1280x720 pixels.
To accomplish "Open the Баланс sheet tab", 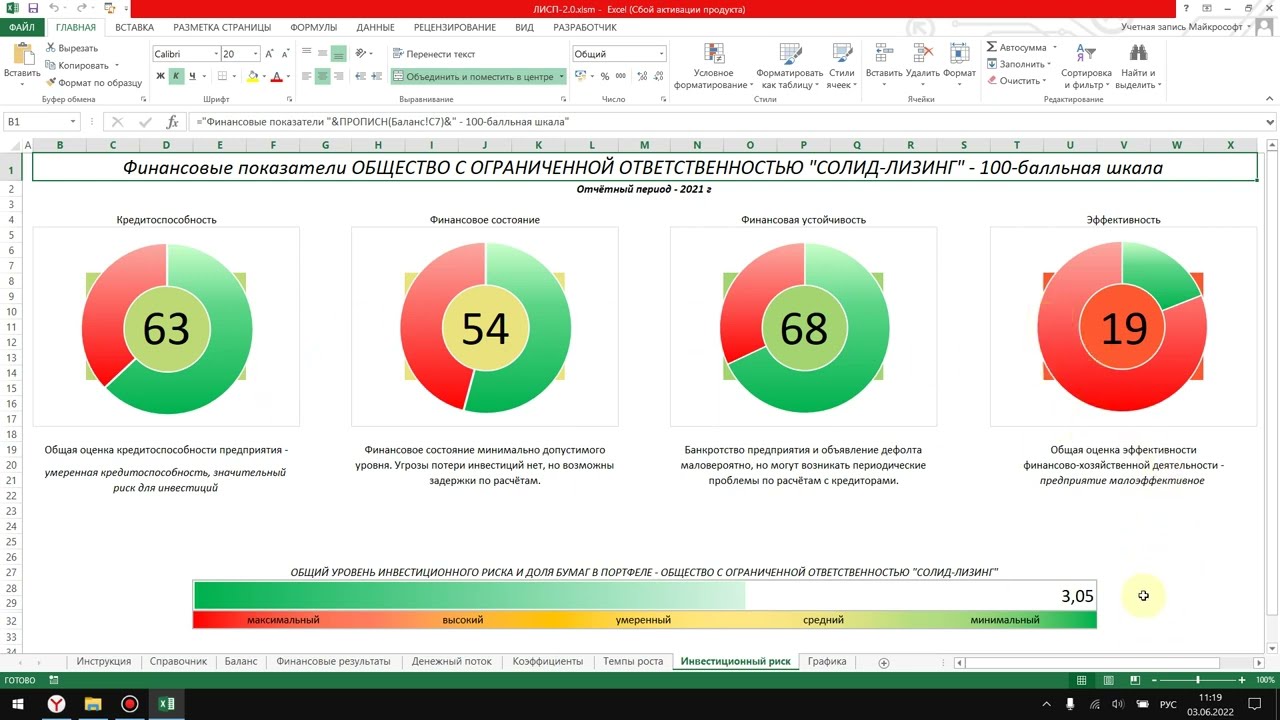I will (x=241, y=661).
